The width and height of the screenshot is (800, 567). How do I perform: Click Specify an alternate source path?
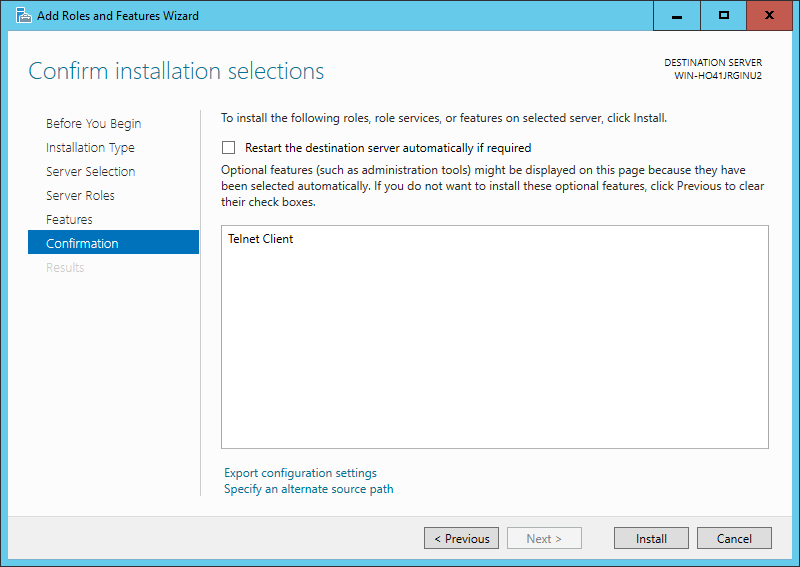click(x=309, y=489)
